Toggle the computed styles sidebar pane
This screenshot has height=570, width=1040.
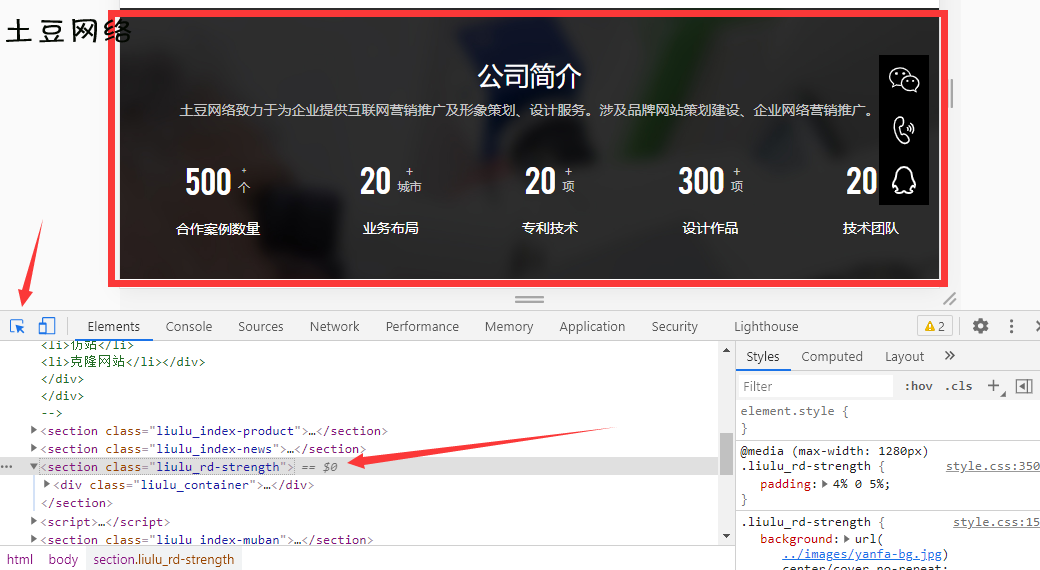click(x=1023, y=386)
